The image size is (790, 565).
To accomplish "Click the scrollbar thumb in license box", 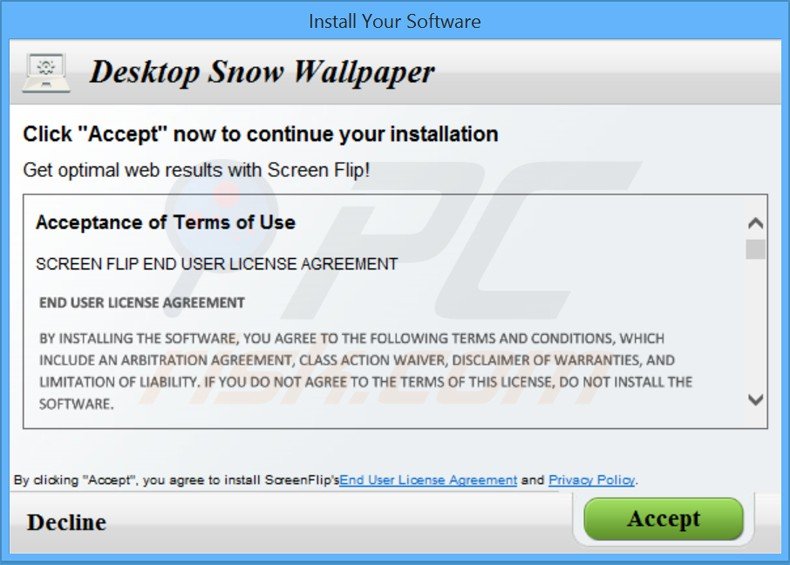I will tap(755, 249).
